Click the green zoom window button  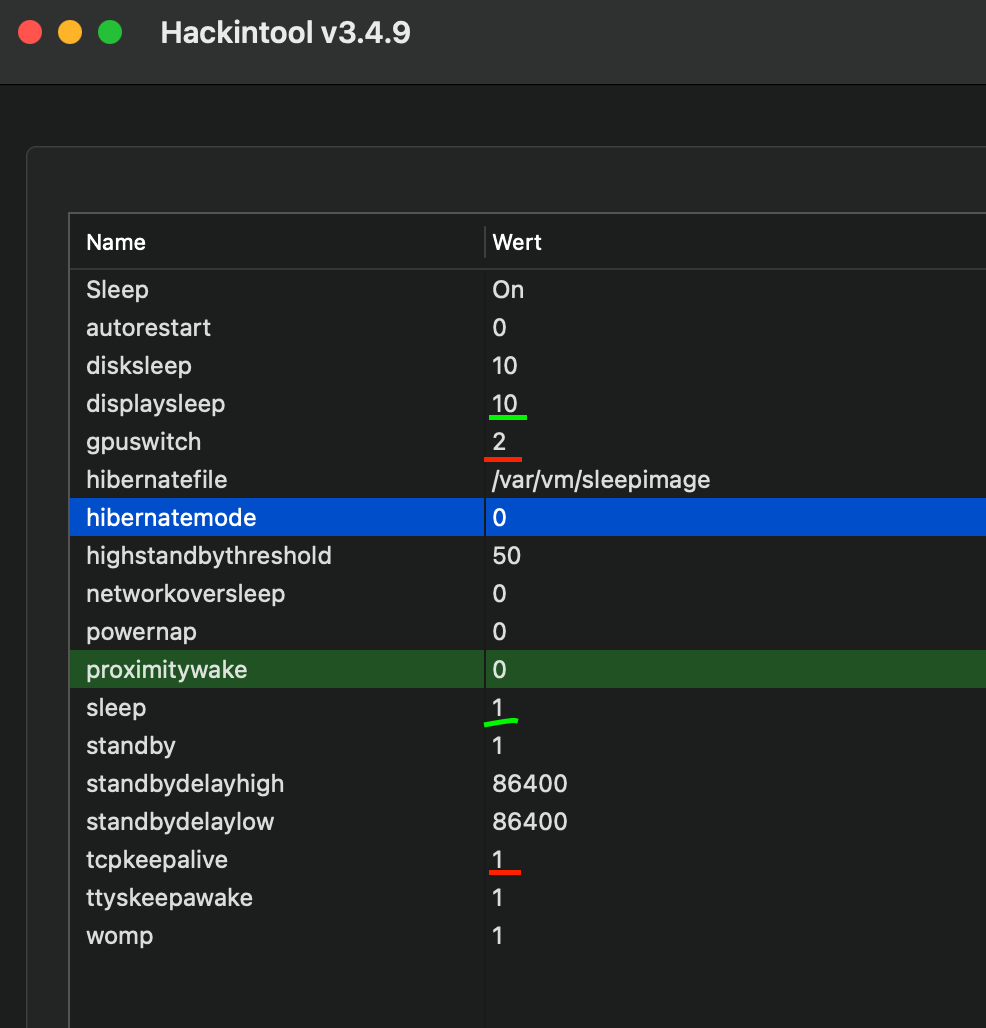[x=110, y=32]
